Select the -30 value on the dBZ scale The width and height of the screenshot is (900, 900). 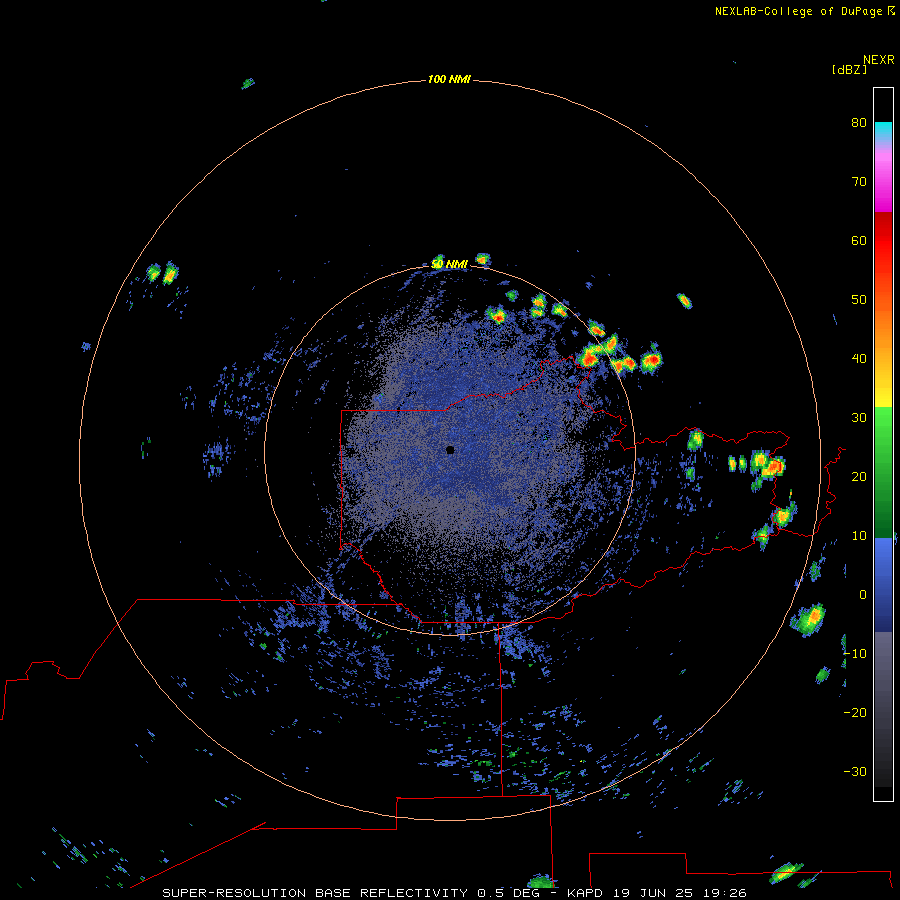click(855, 771)
